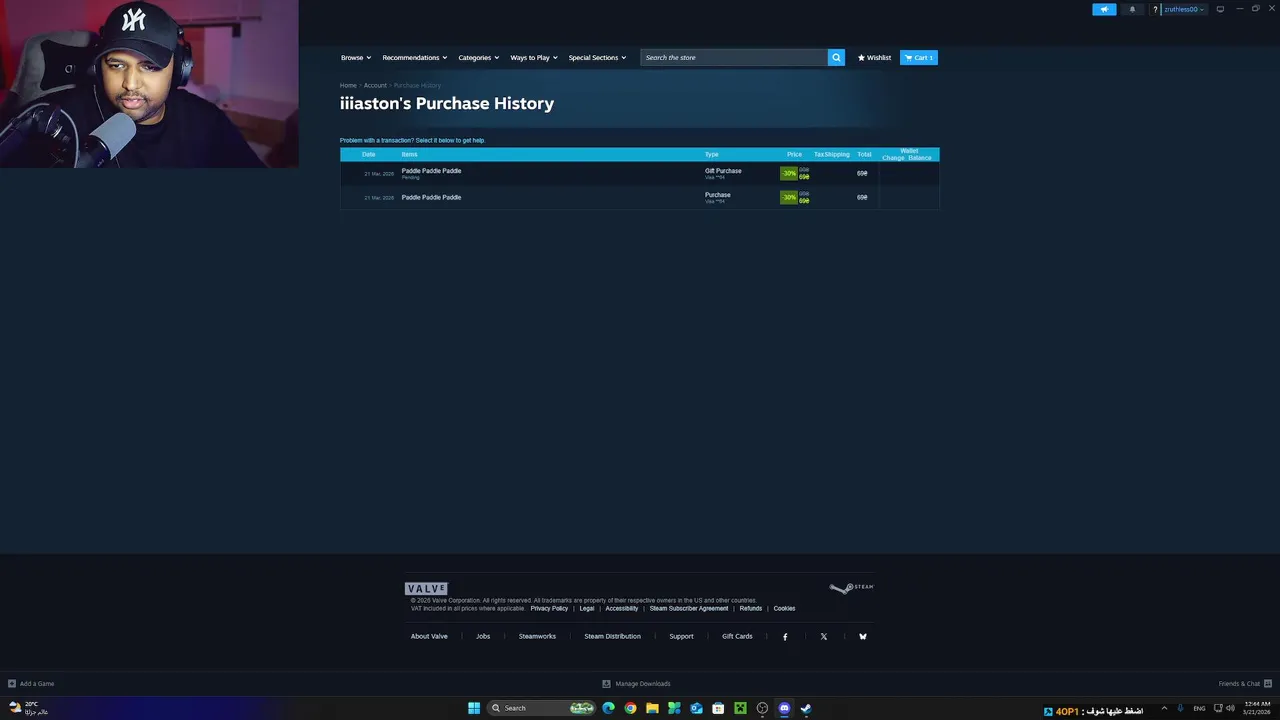Open Google Chrome from the taskbar
The height and width of the screenshot is (720, 1280).
coord(630,708)
